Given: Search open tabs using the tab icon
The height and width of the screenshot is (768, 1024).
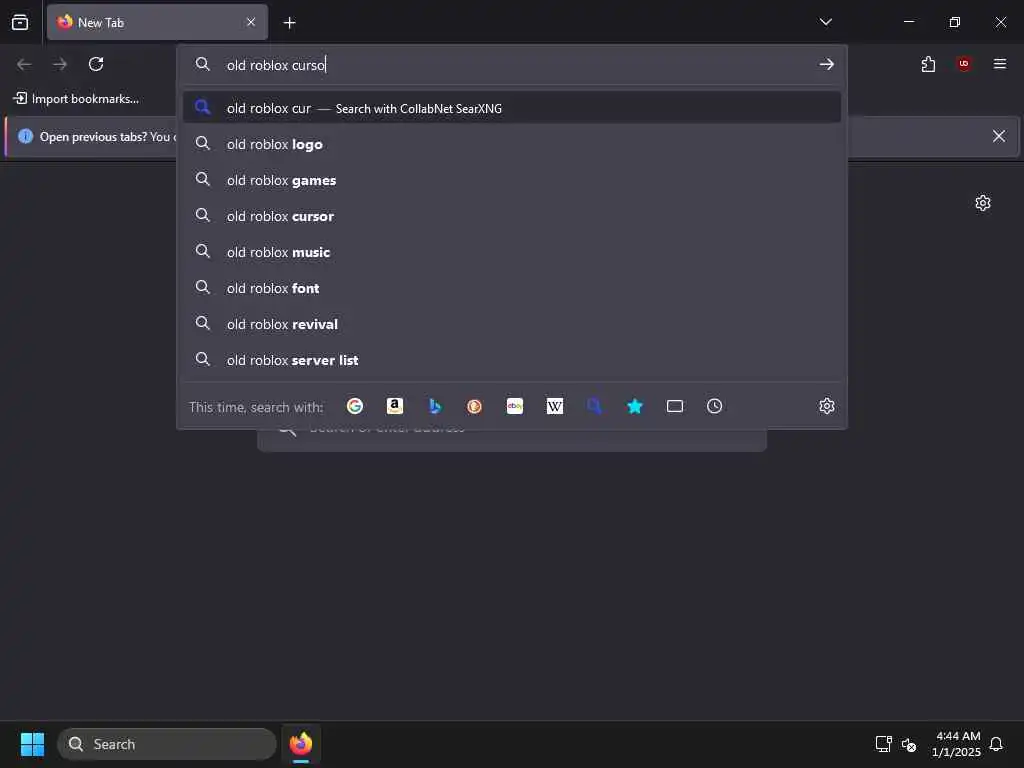Looking at the screenshot, I should (675, 406).
